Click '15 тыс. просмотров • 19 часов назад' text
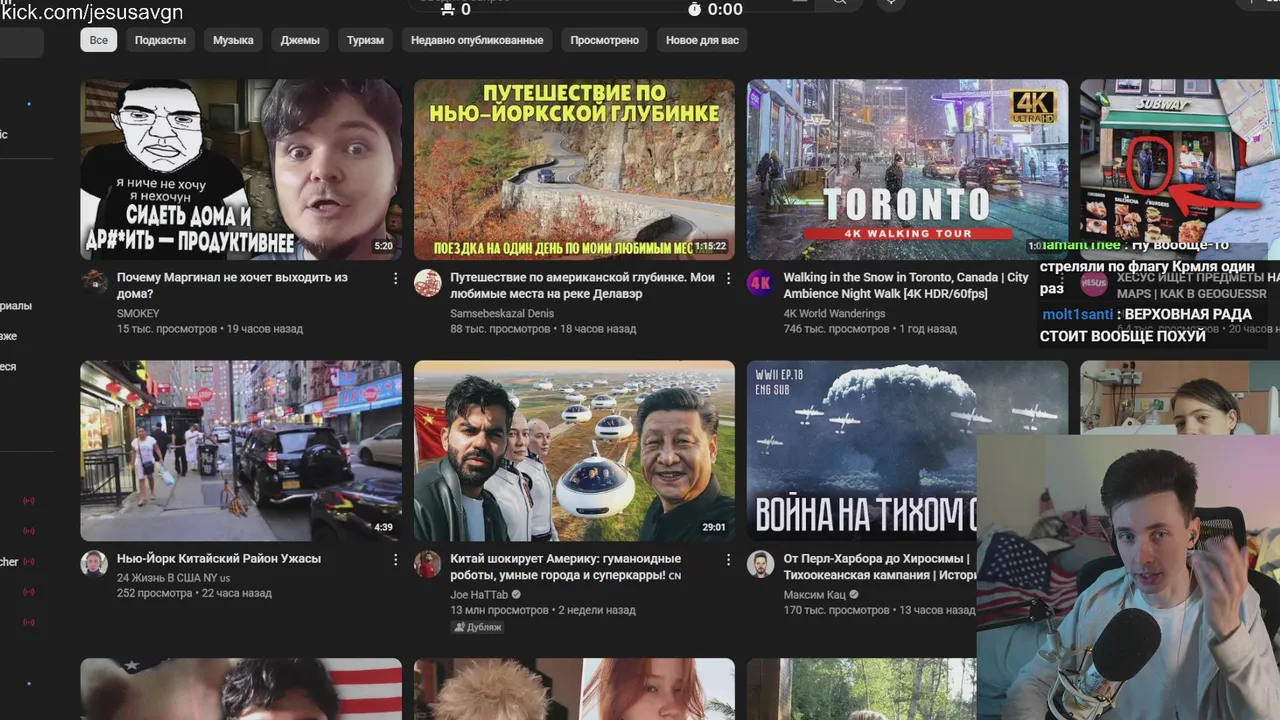Viewport: 1280px width, 720px height. click(x=210, y=329)
